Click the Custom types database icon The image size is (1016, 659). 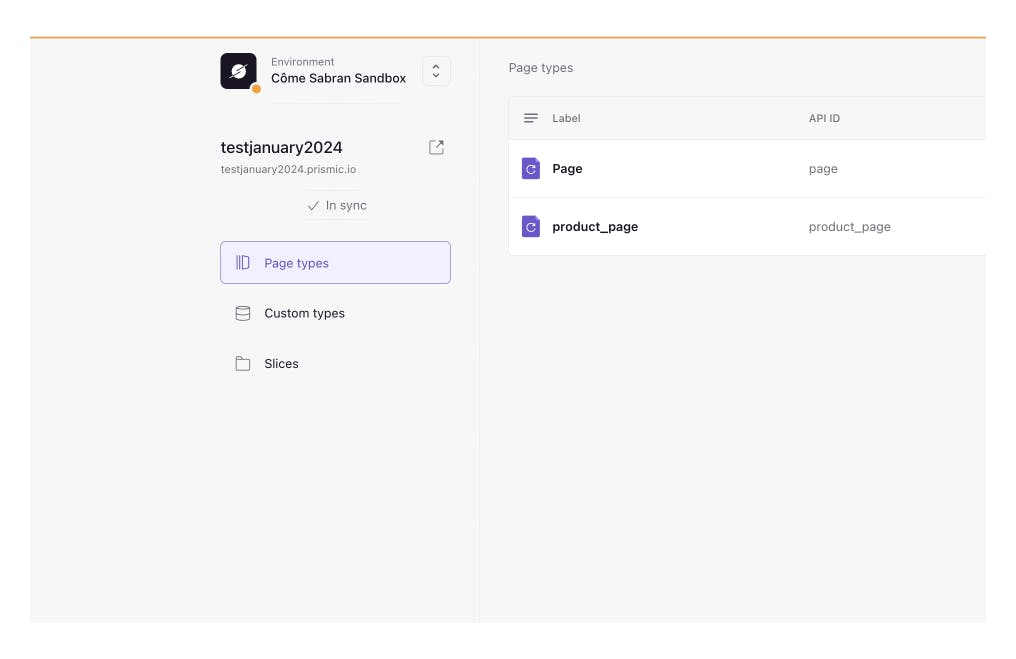tap(243, 313)
